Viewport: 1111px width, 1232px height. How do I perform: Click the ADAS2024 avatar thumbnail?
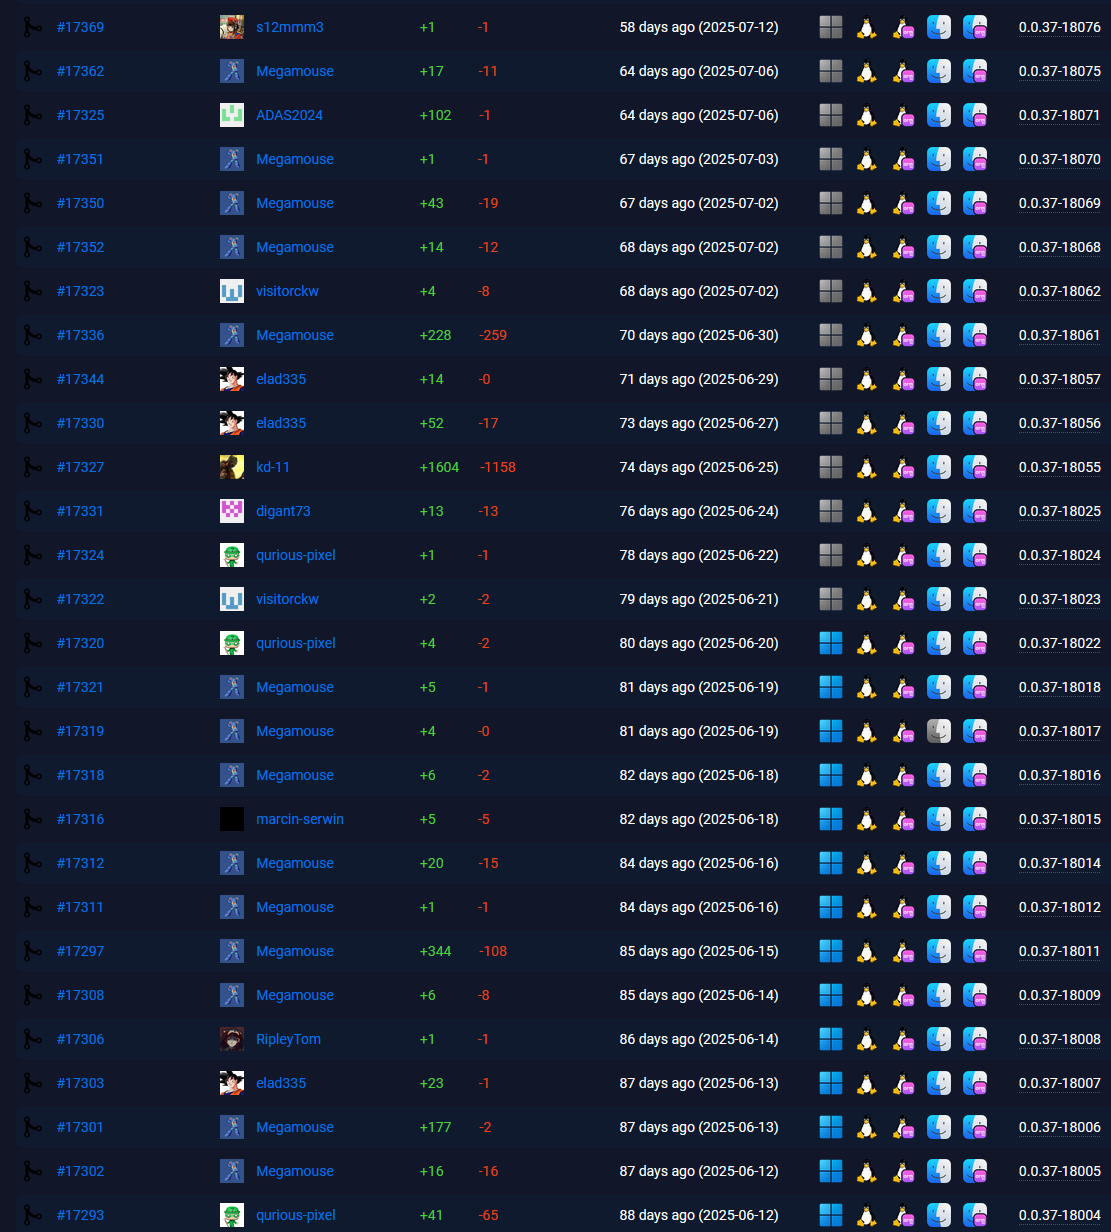232,115
